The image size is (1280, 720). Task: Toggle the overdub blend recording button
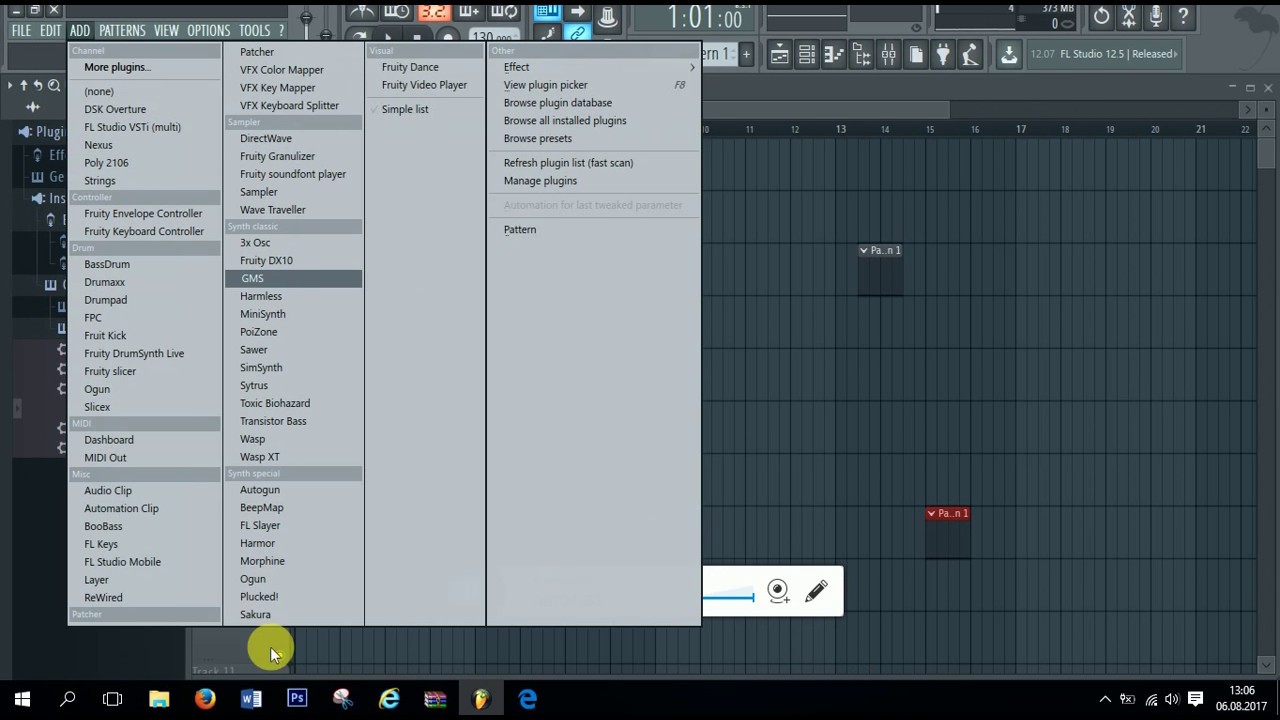pos(469,12)
